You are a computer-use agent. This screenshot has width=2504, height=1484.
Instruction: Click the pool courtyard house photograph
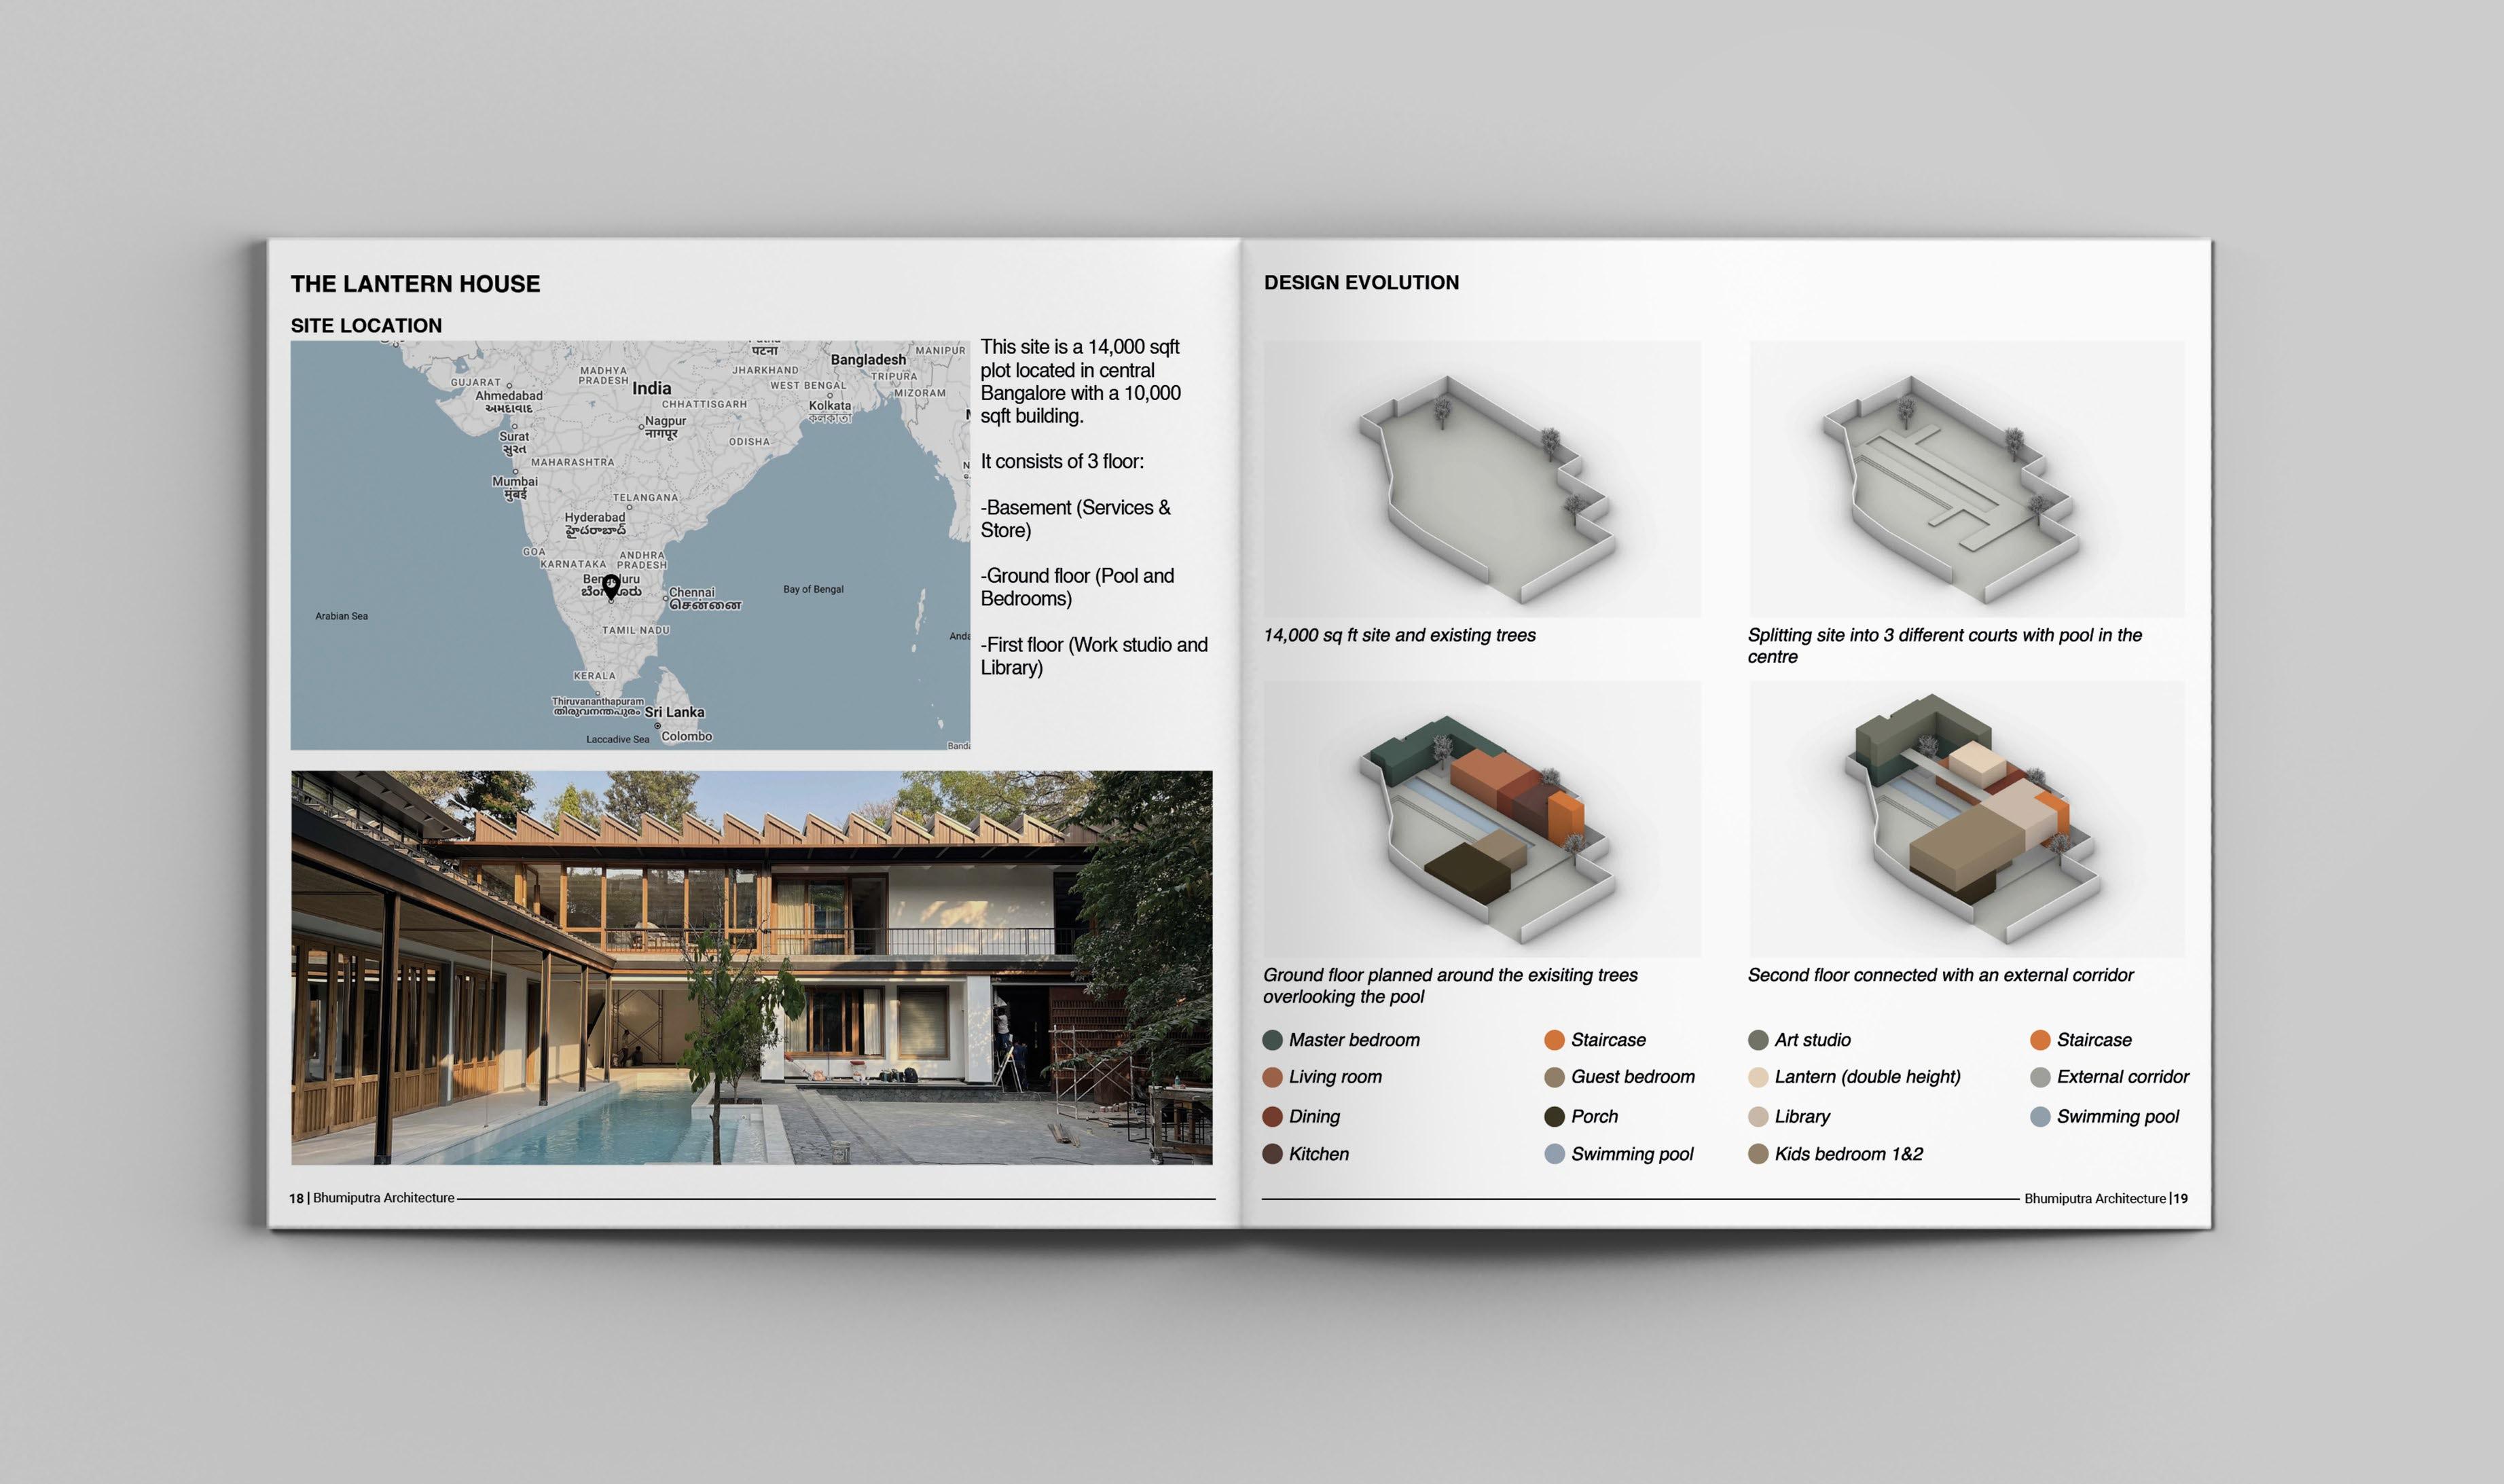751,967
